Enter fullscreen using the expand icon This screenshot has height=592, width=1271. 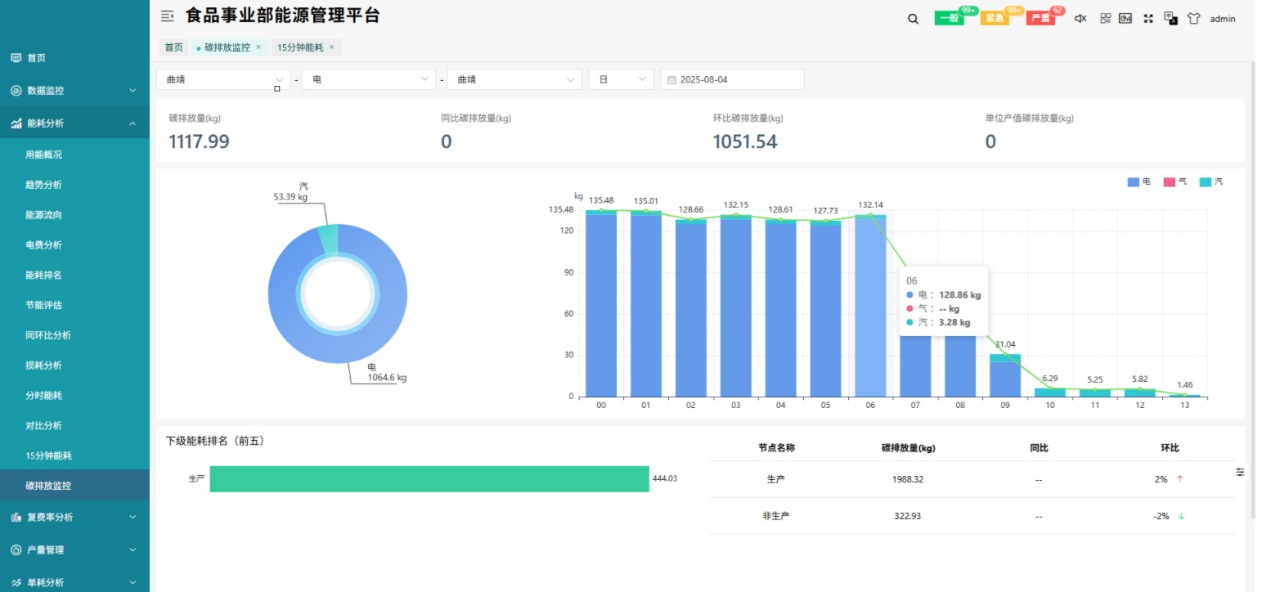point(1148,18)
